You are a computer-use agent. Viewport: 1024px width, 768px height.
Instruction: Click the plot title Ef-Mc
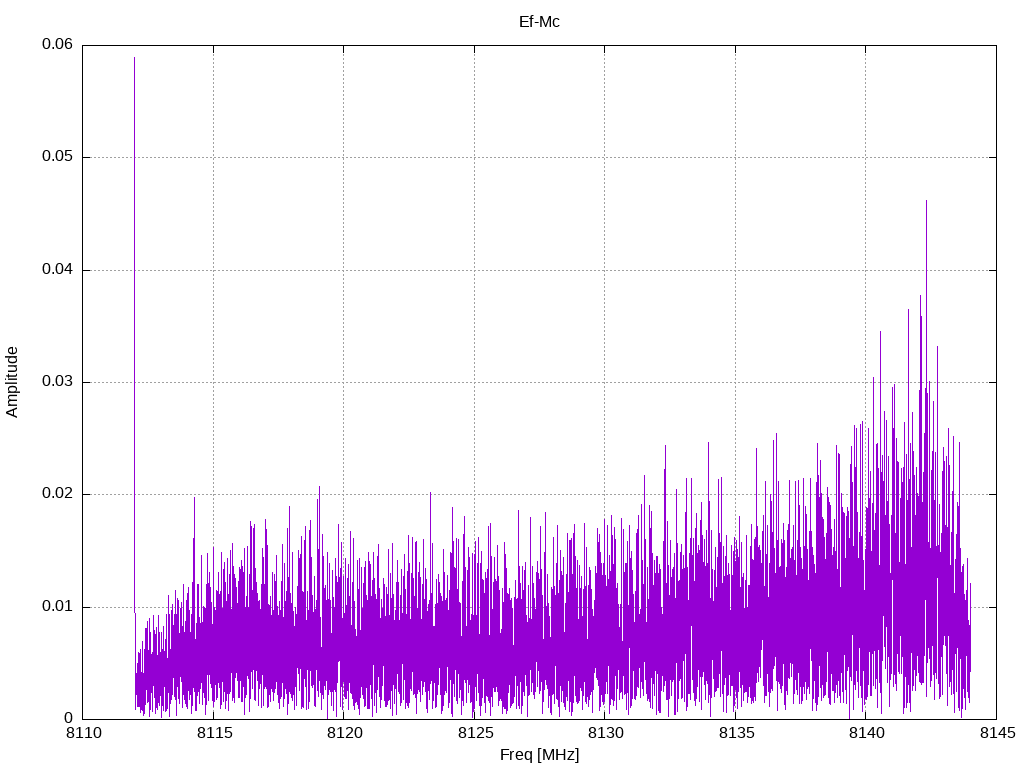coord(539,22)
